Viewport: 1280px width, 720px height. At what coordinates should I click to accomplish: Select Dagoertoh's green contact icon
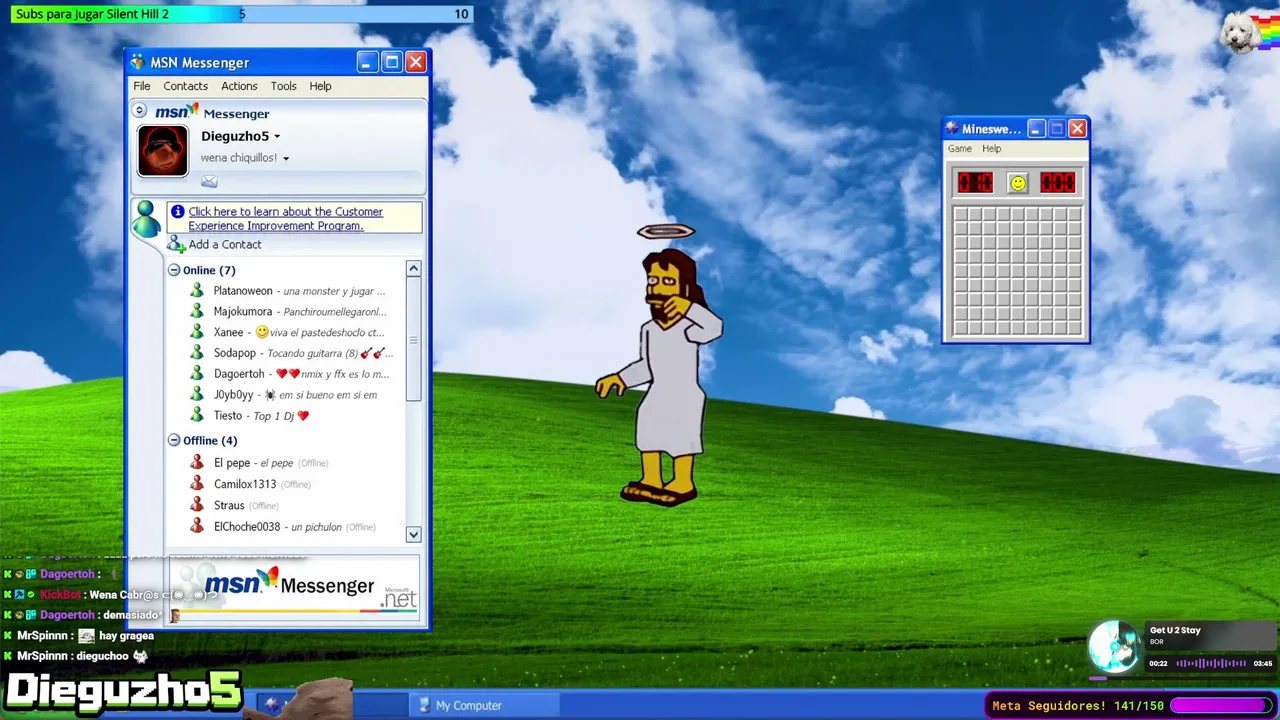[x=197, y=374]
